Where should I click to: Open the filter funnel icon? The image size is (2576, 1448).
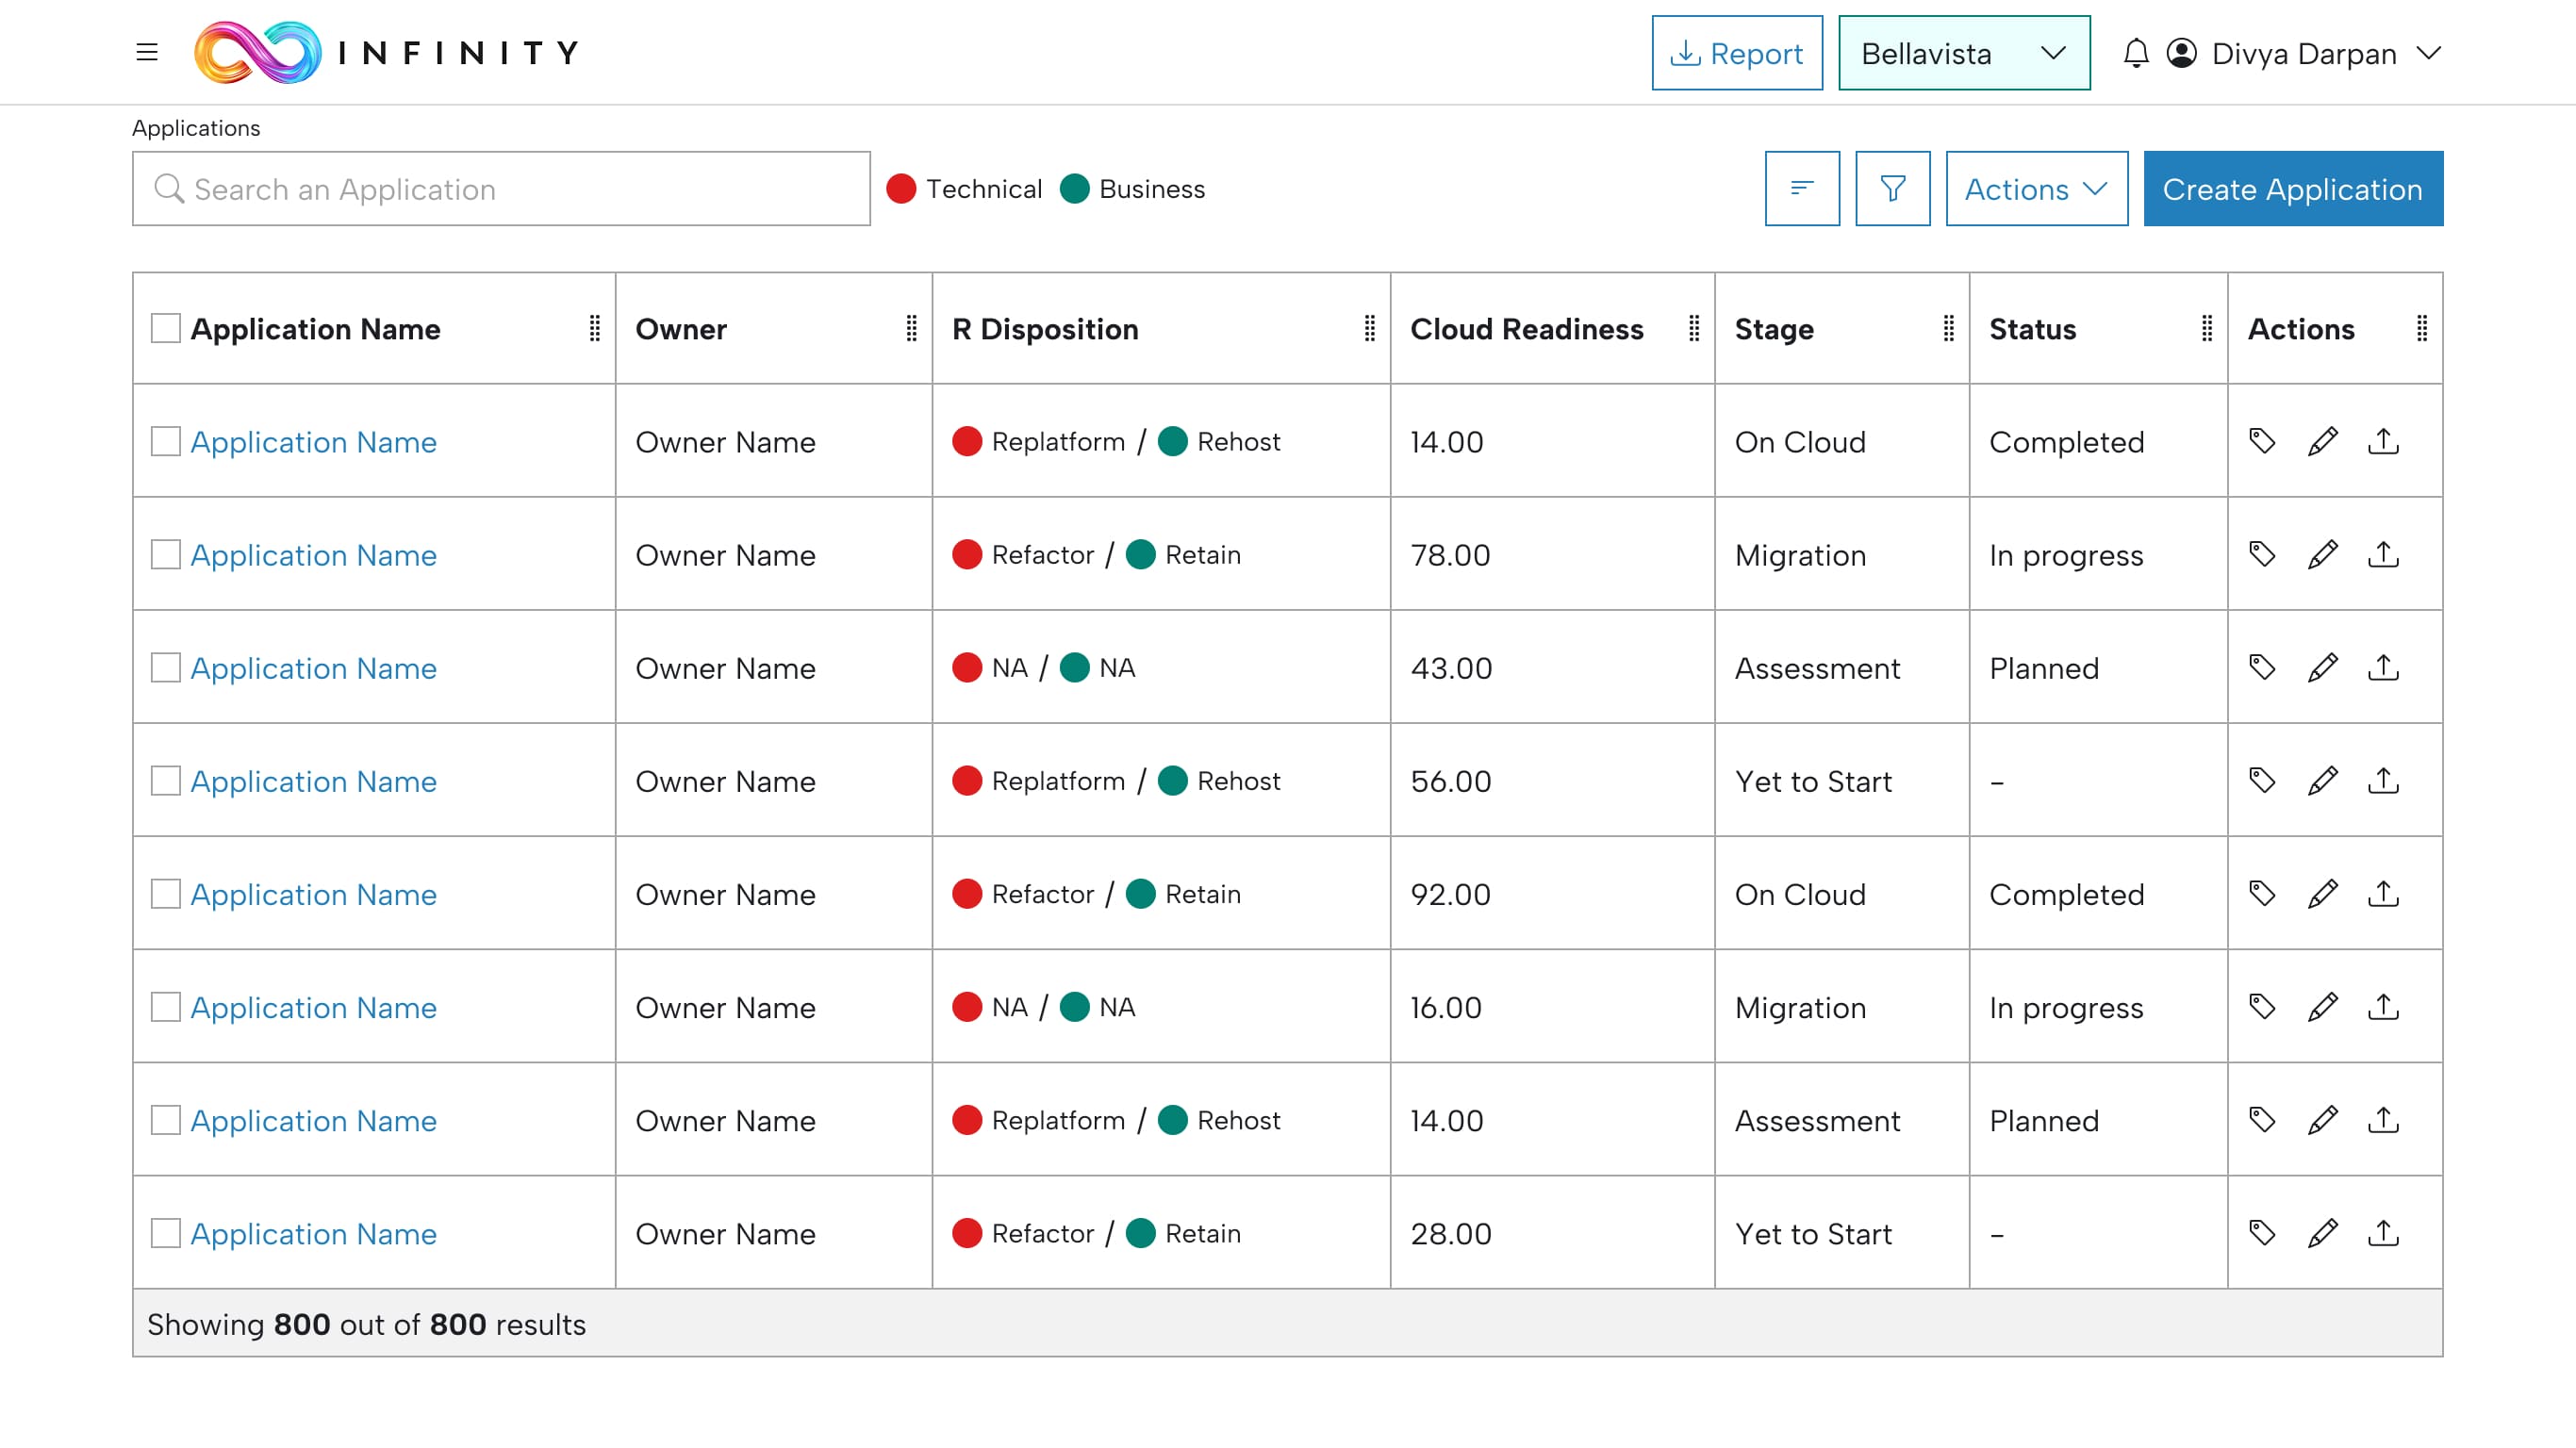coord(1892,189)
